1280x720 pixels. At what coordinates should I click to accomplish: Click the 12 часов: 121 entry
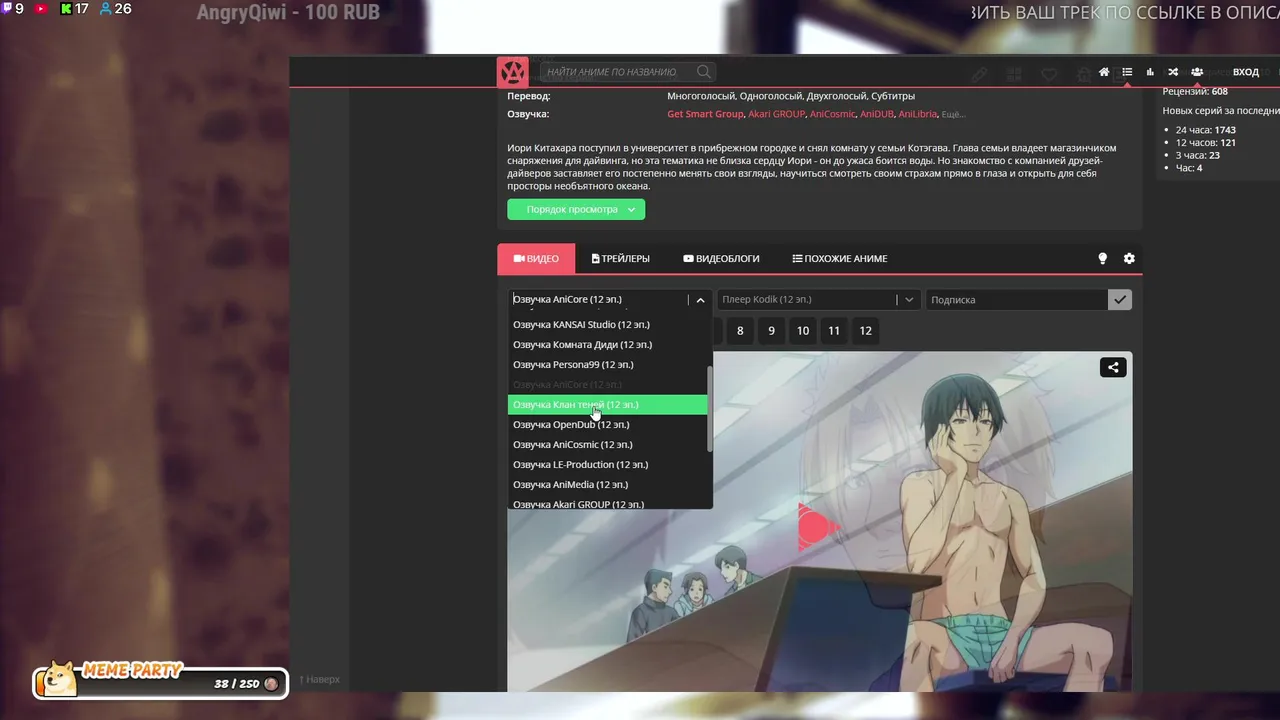[1206, 143]
